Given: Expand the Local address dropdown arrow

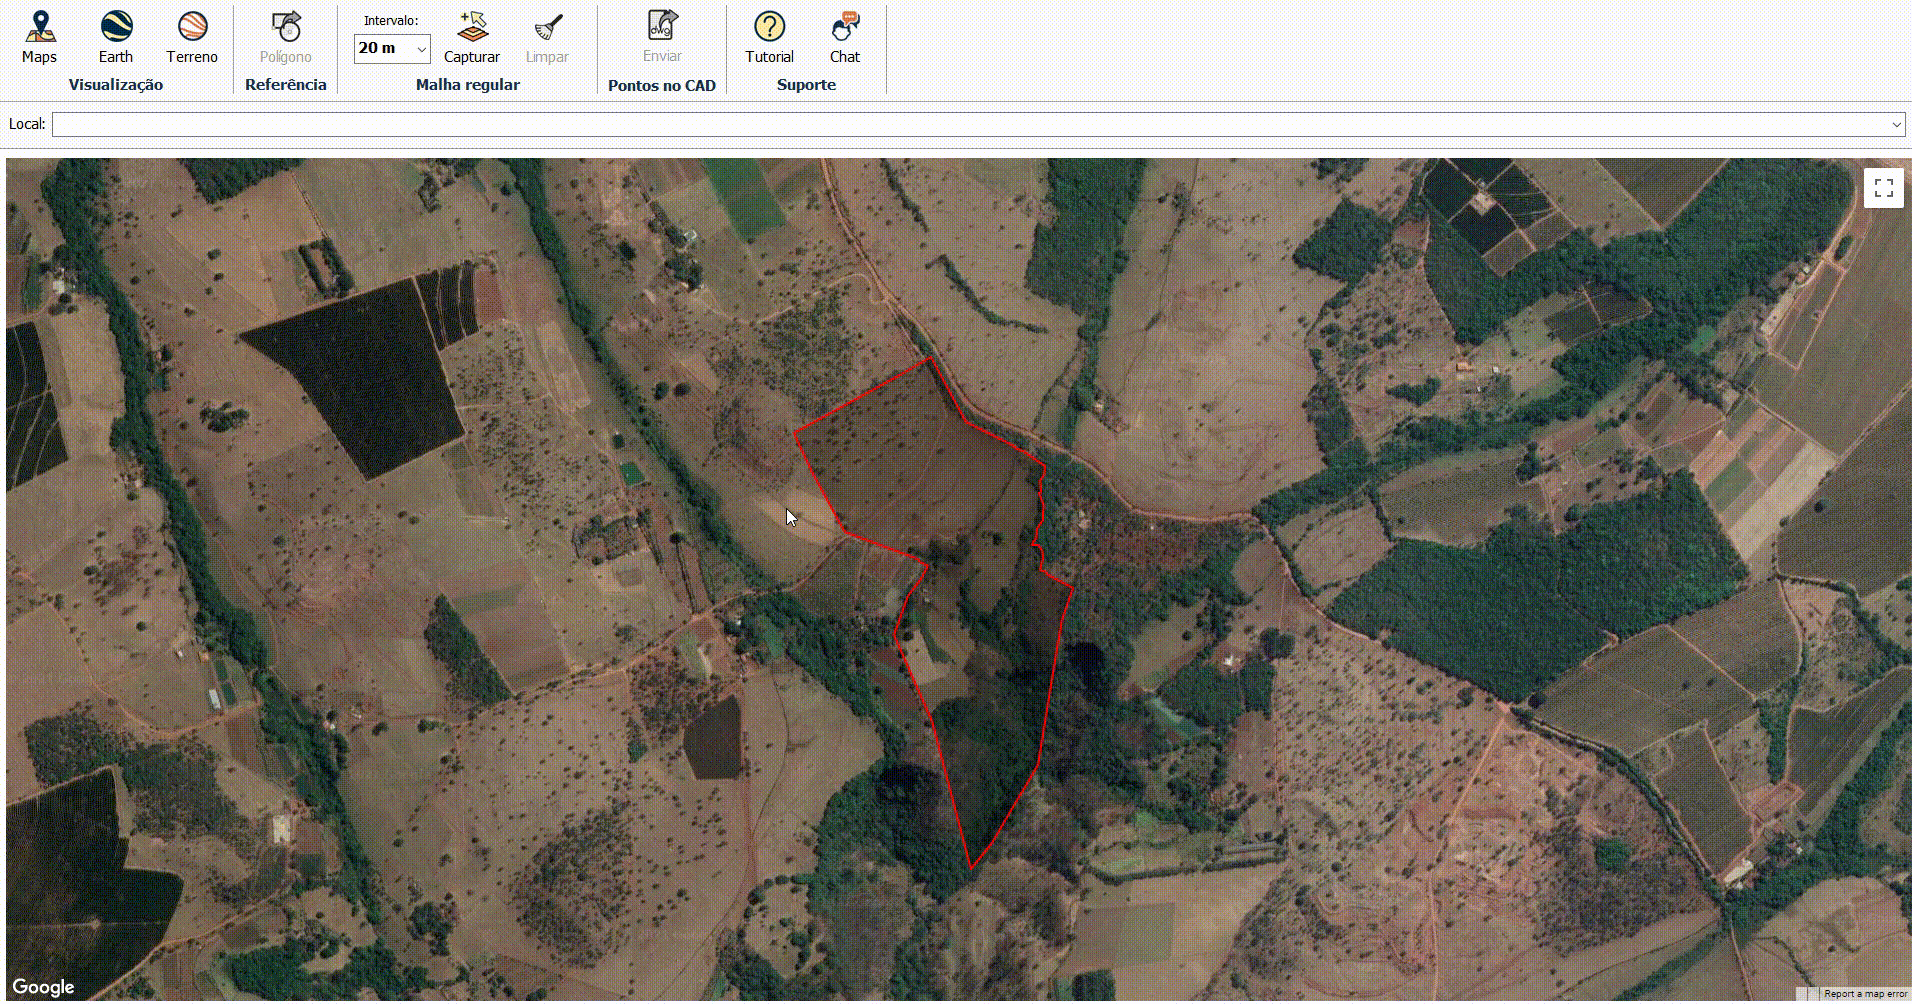Looking at the screenshot, I should pos(1895,125).
